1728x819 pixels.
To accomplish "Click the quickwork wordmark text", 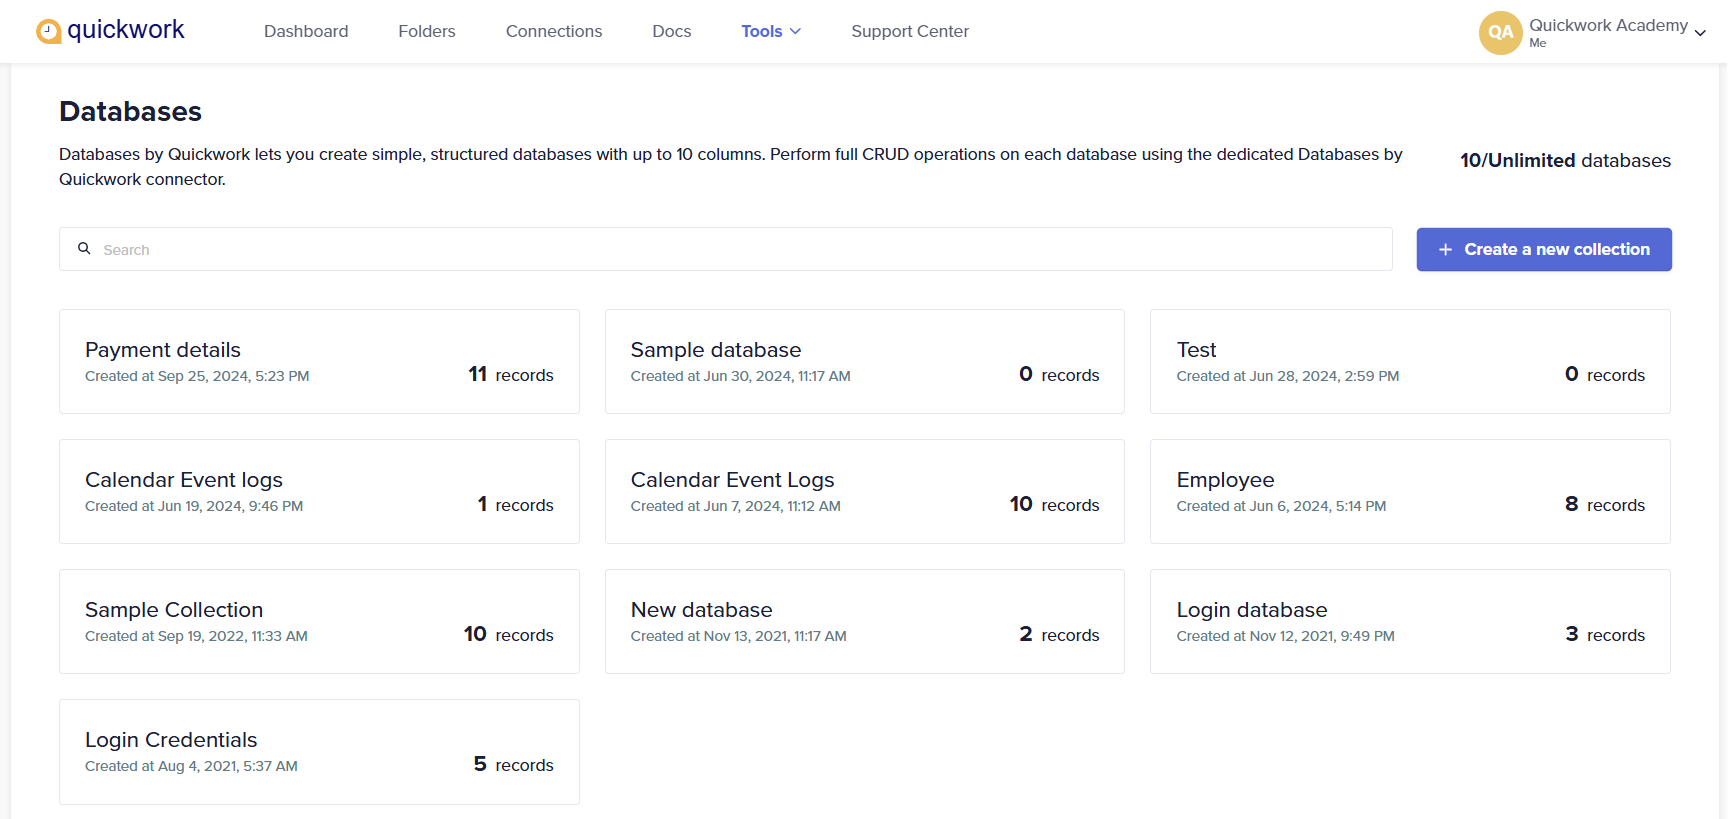I will click(x=126, y=30).
